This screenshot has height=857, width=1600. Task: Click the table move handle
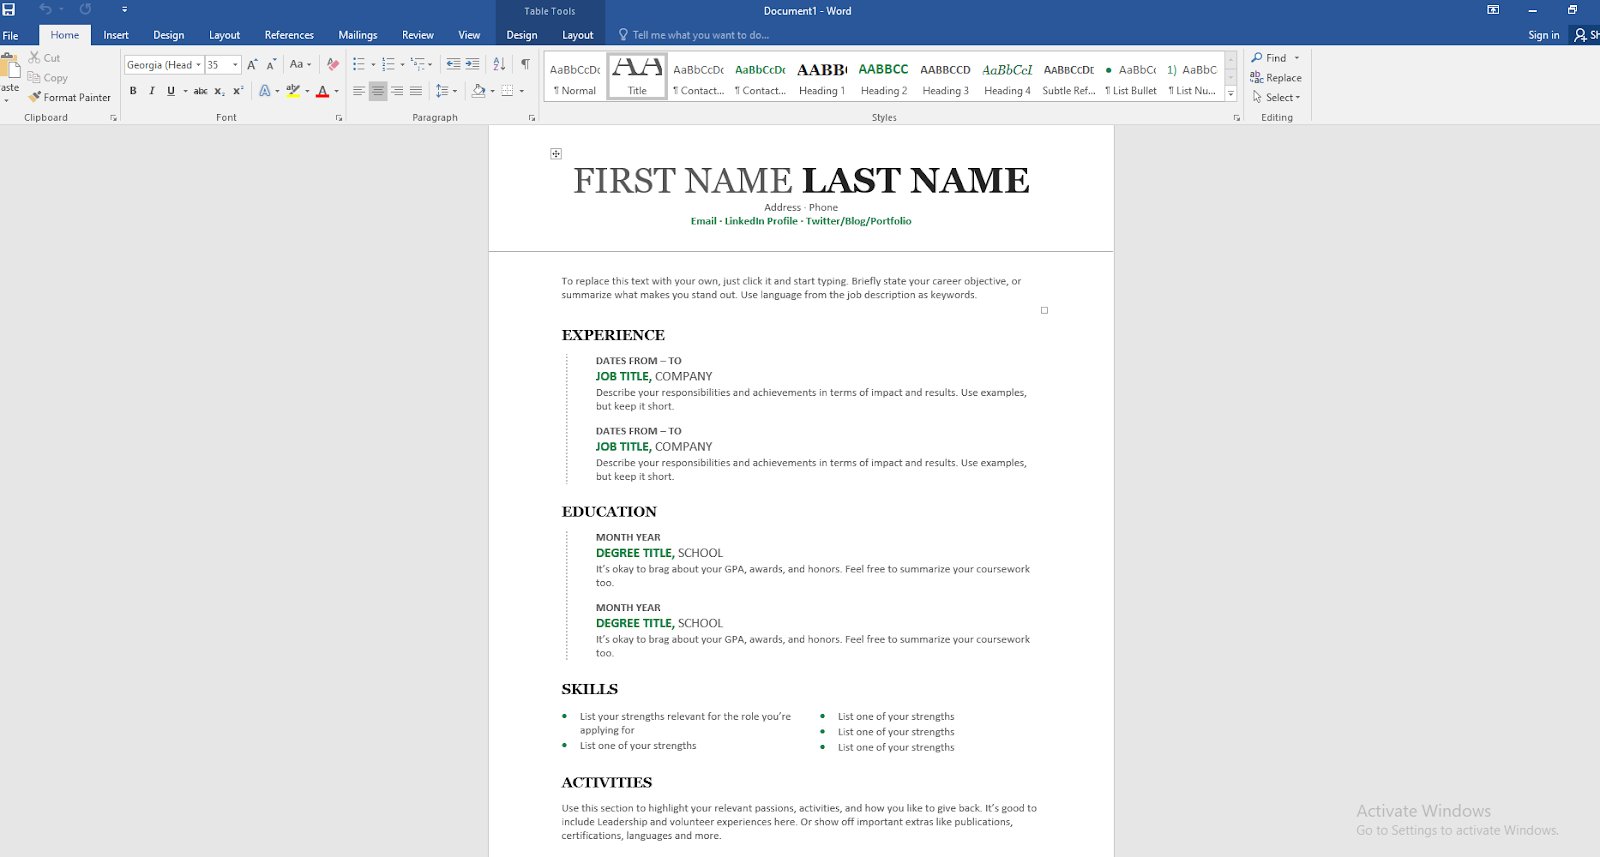pos(556,153)
